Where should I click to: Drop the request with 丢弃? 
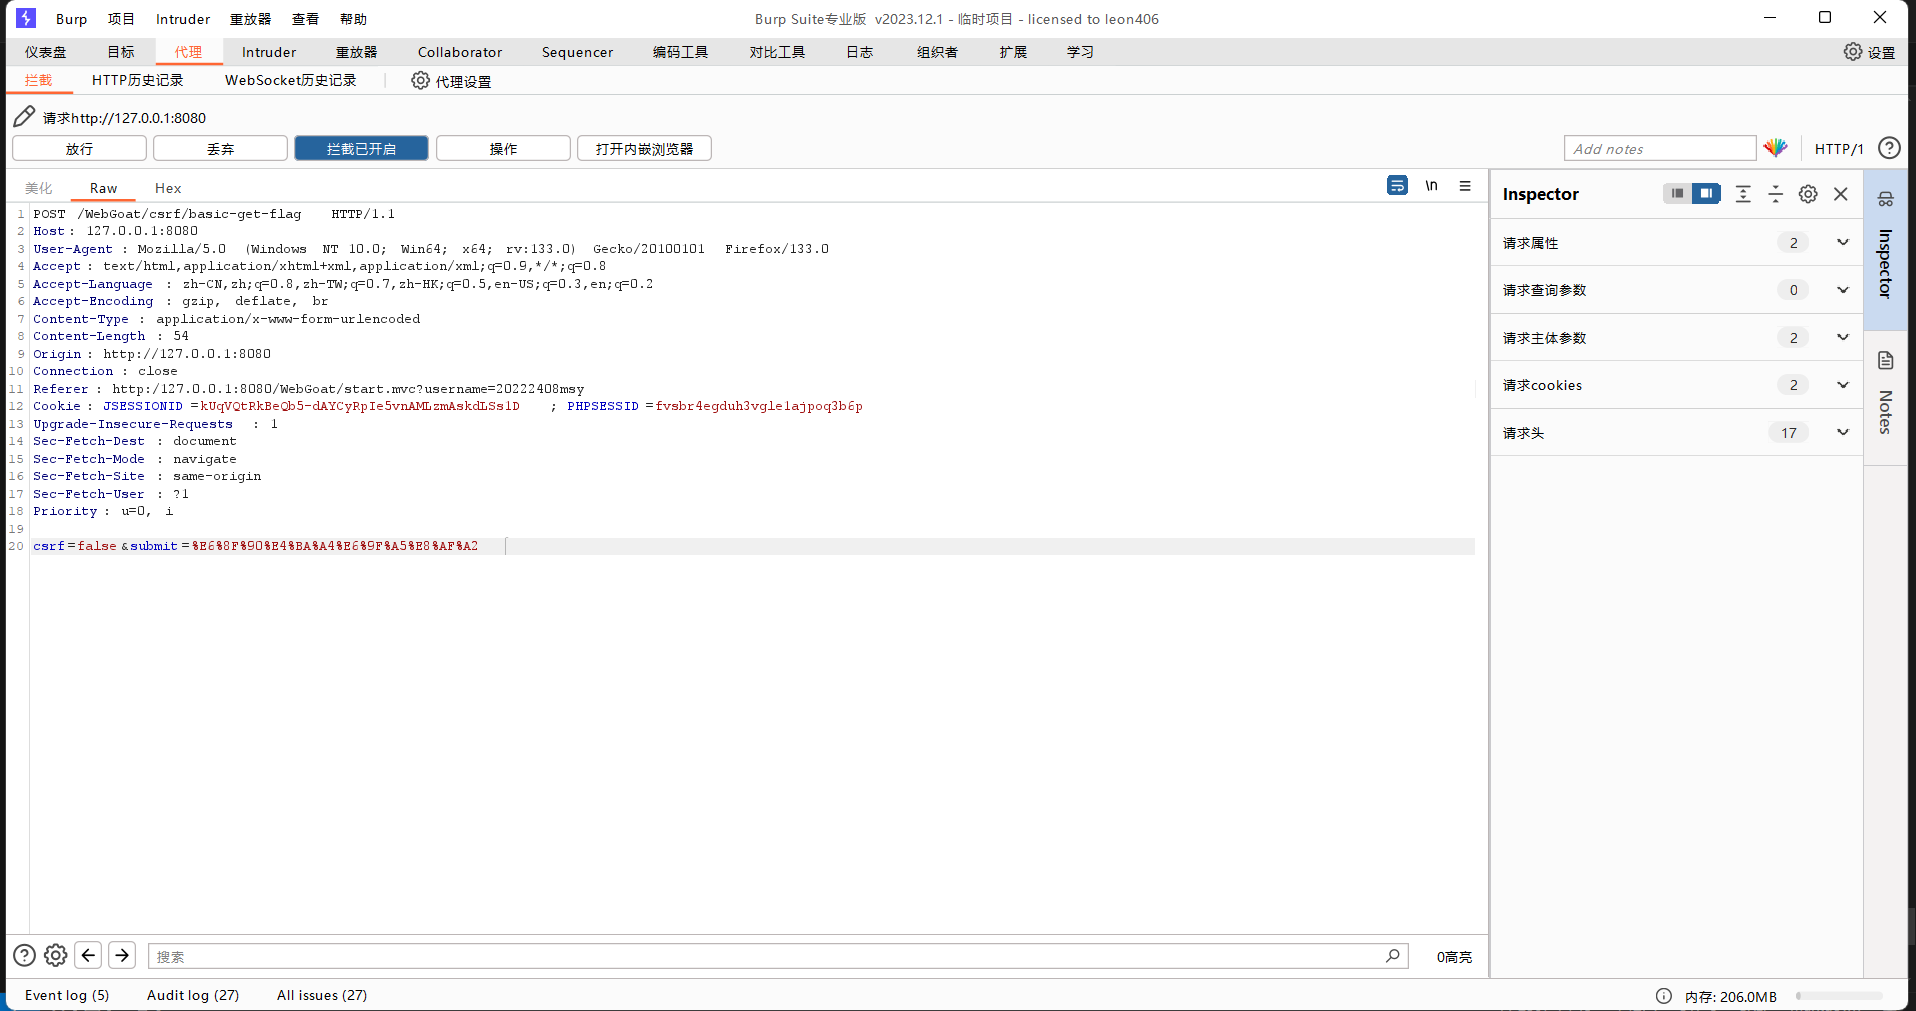click(x=220, y=148)
